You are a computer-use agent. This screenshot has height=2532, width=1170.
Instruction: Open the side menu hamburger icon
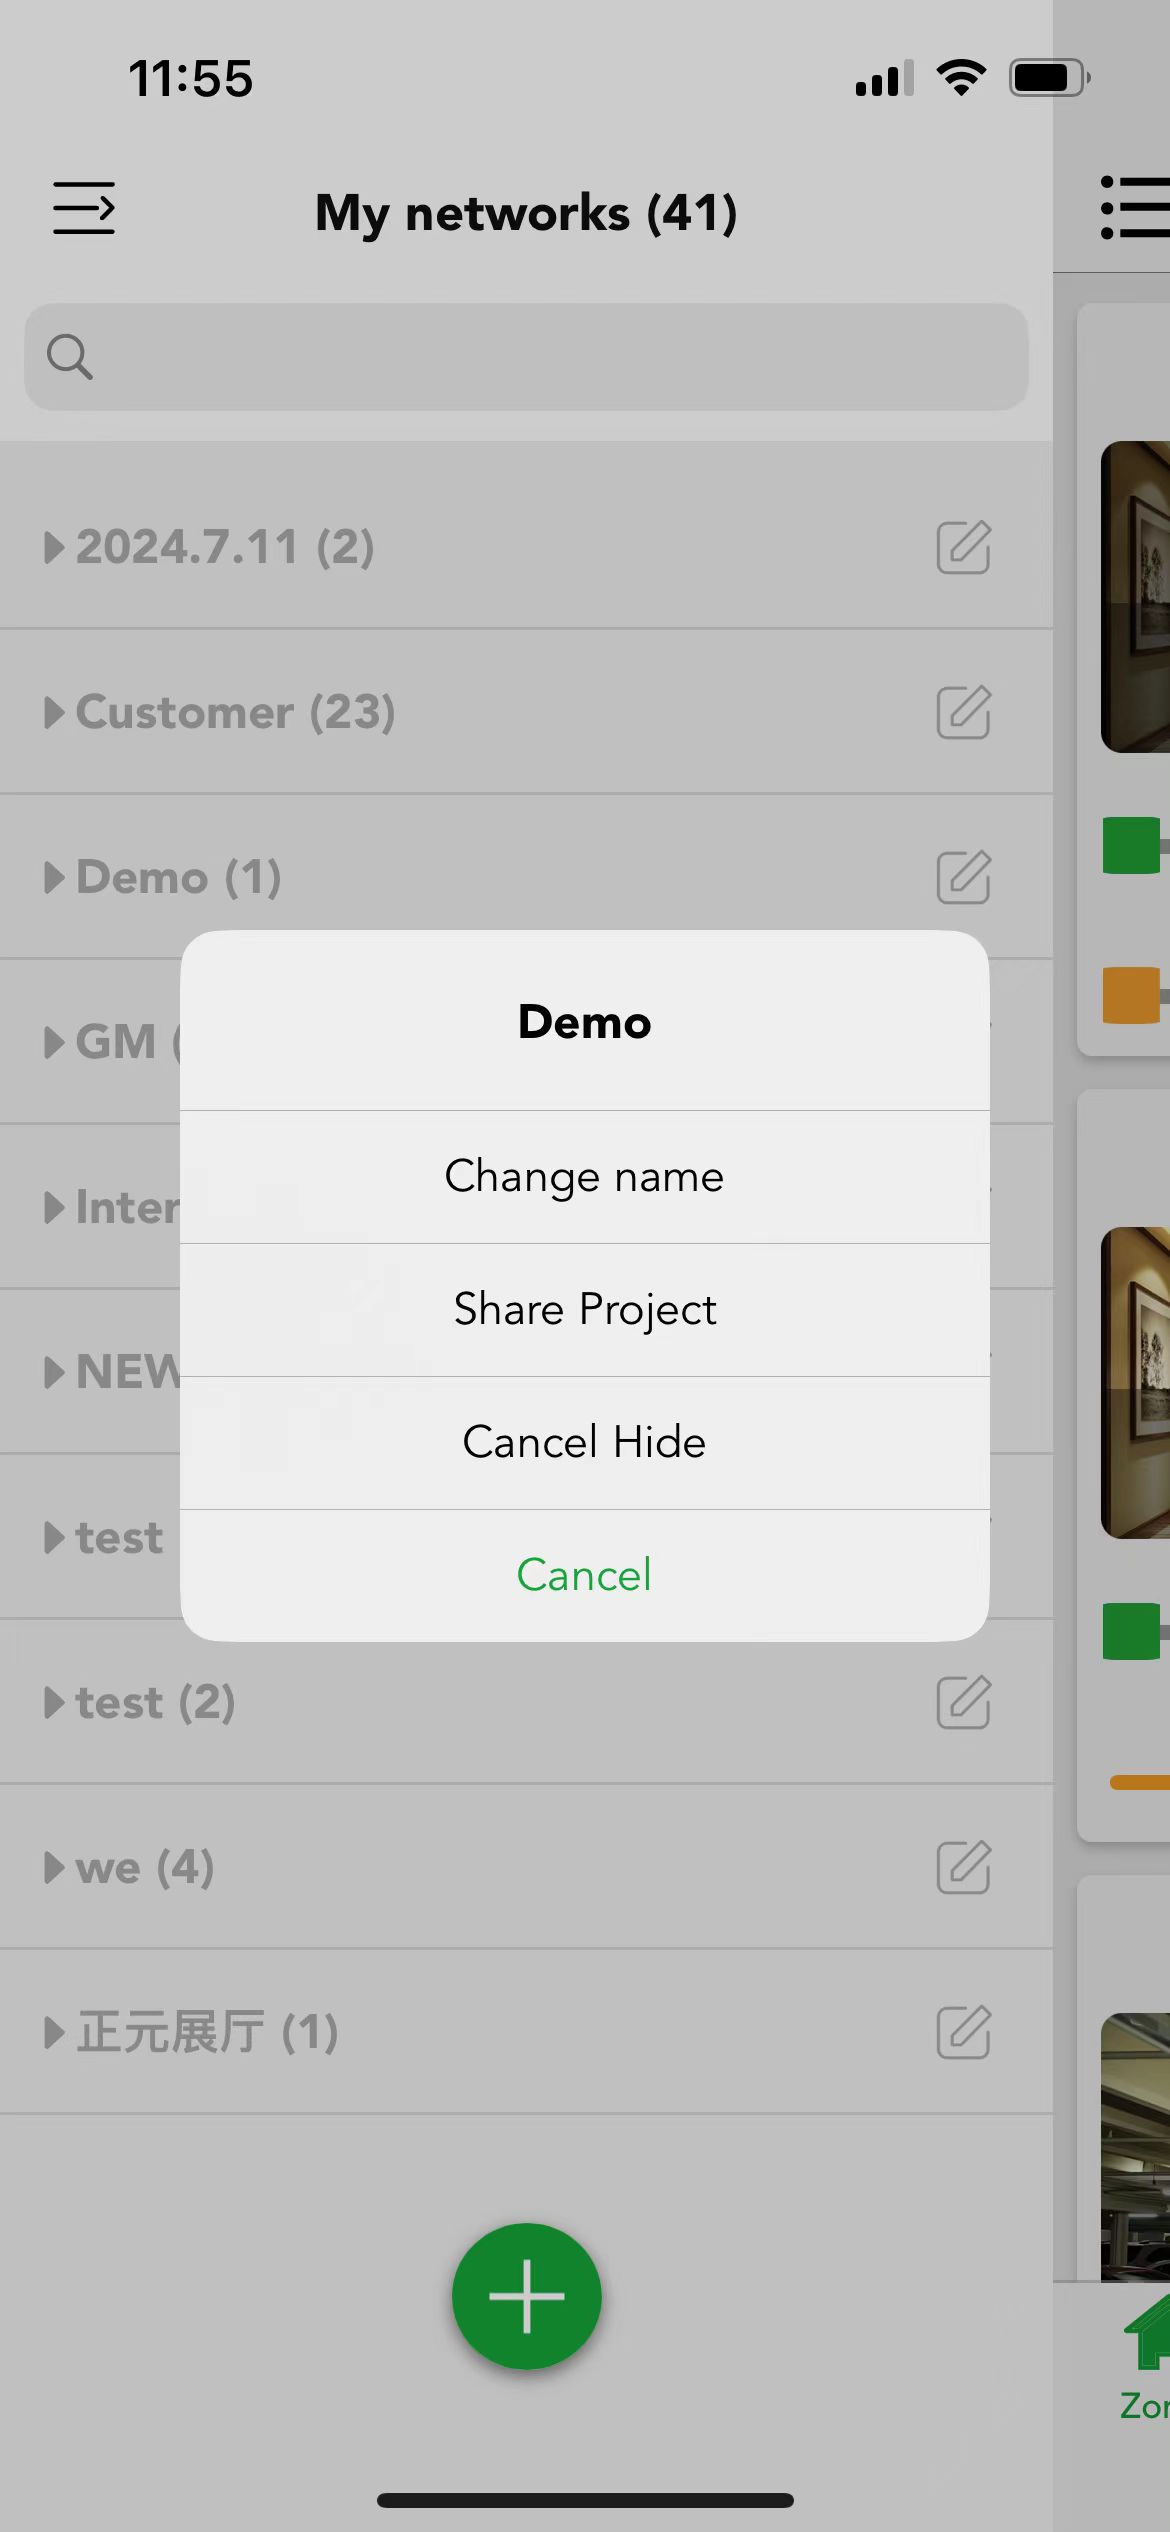pos(84,208)
